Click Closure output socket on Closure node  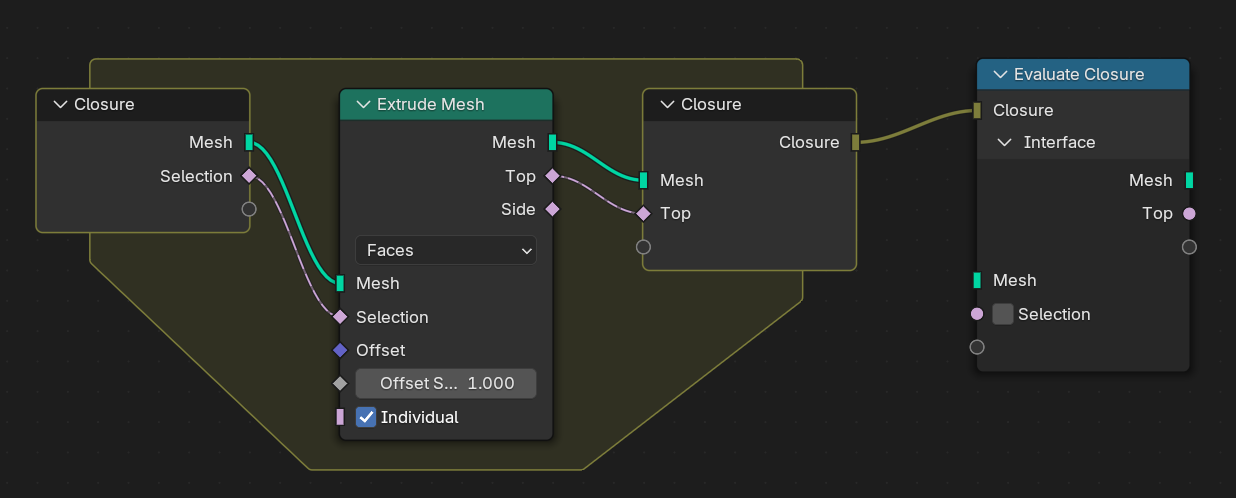(855, 142)
